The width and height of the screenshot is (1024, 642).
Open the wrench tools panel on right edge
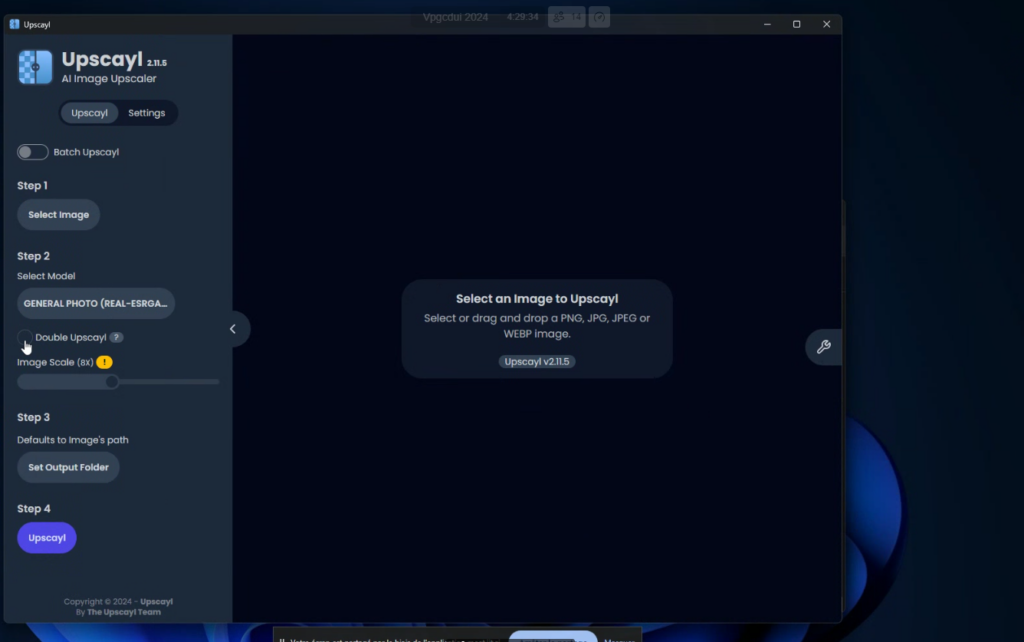tap(823, 347)
